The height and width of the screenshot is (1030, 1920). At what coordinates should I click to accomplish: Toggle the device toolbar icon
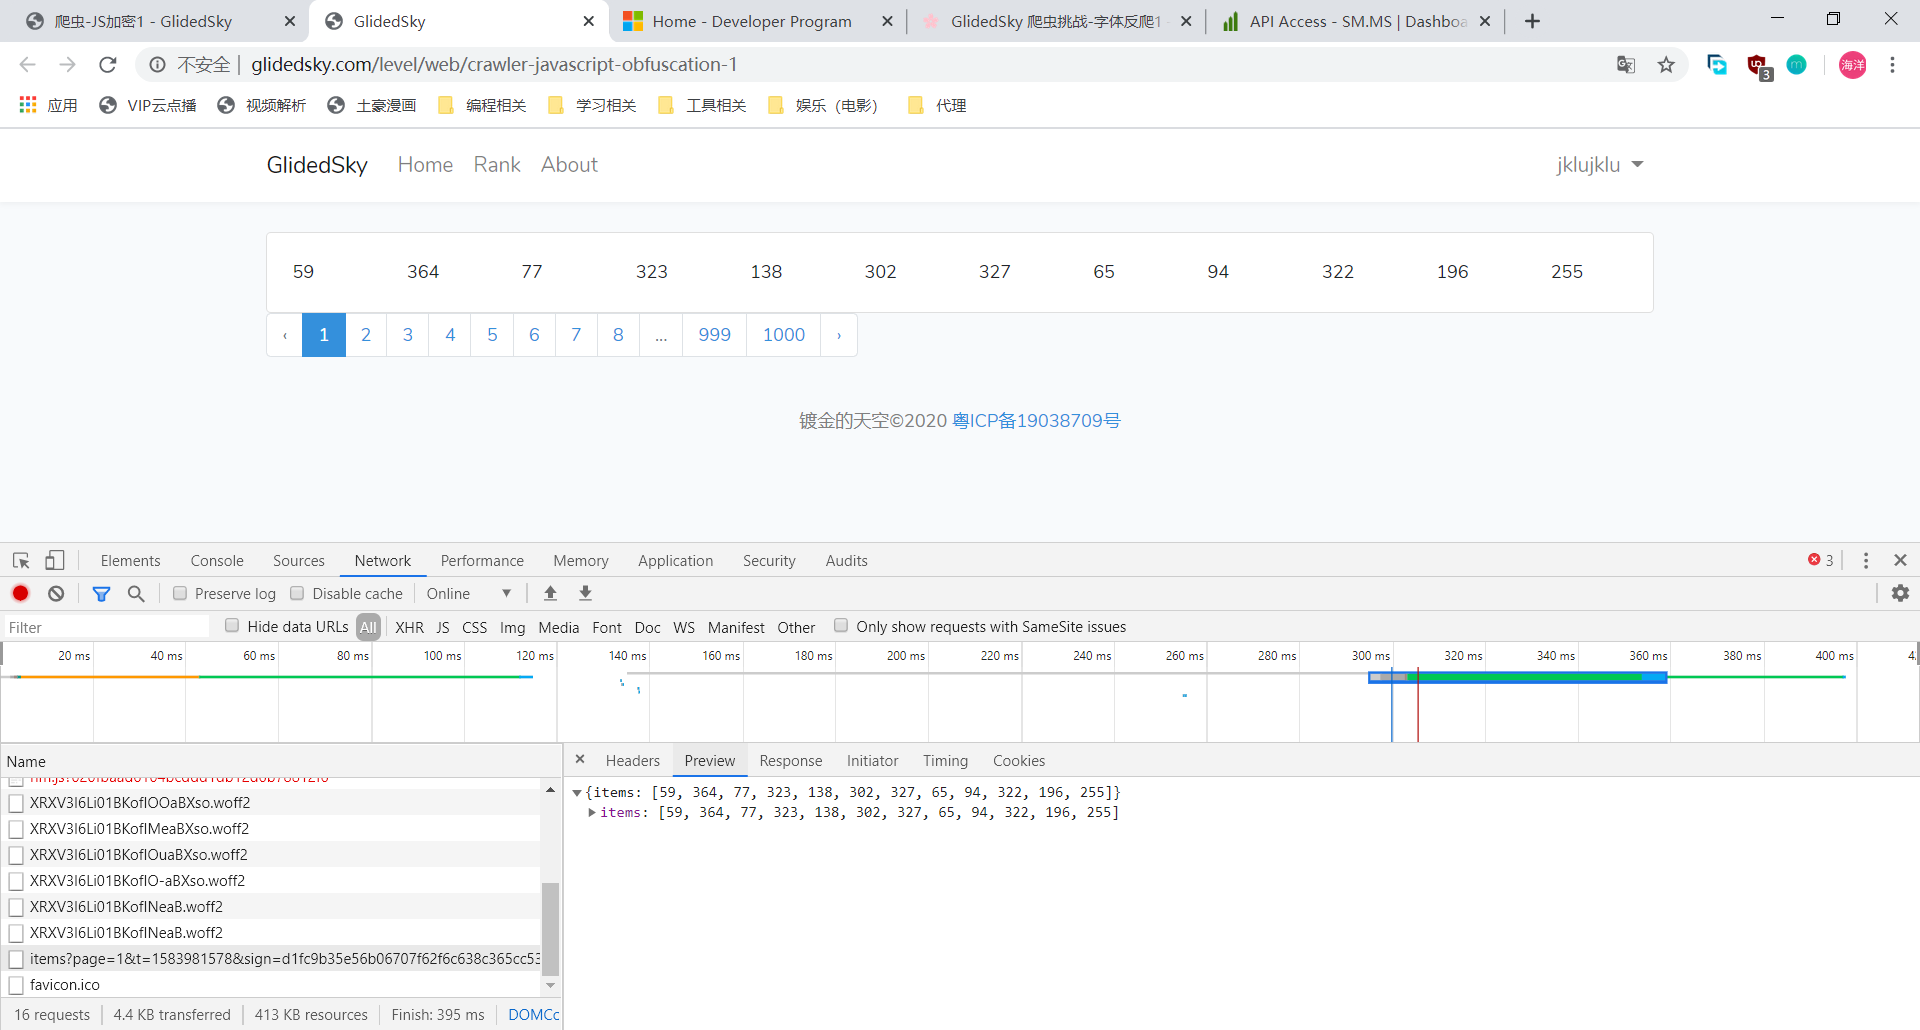click(55, 561)
